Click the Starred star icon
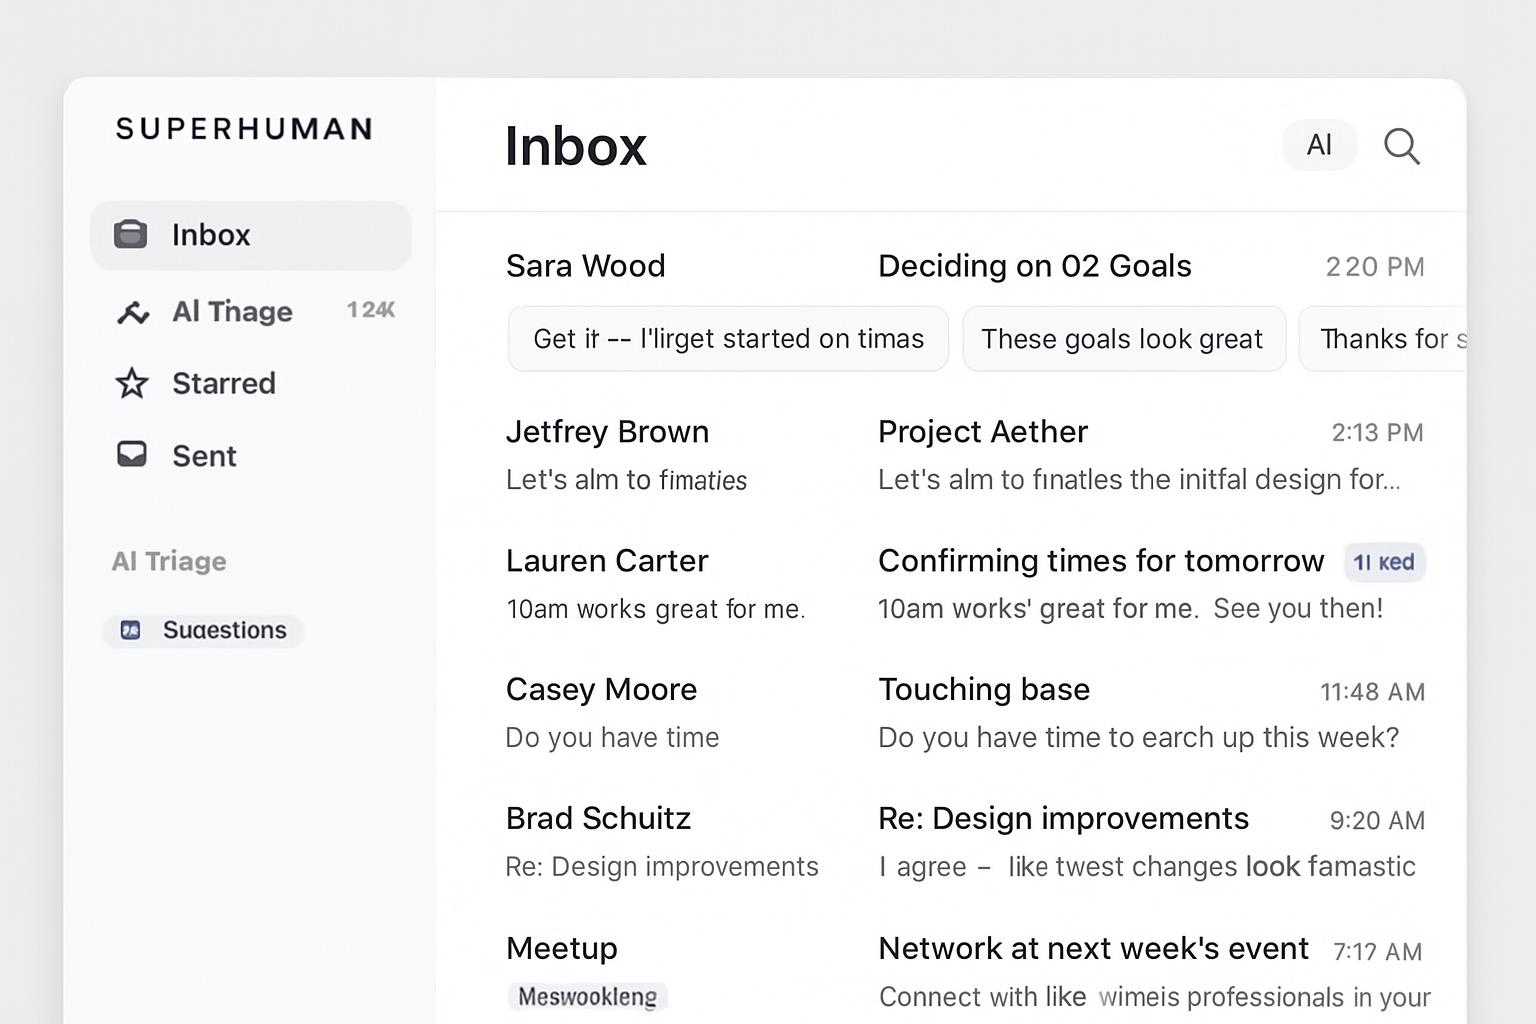The height and width of the screenshot is (1024, 1536). (132, 383)
